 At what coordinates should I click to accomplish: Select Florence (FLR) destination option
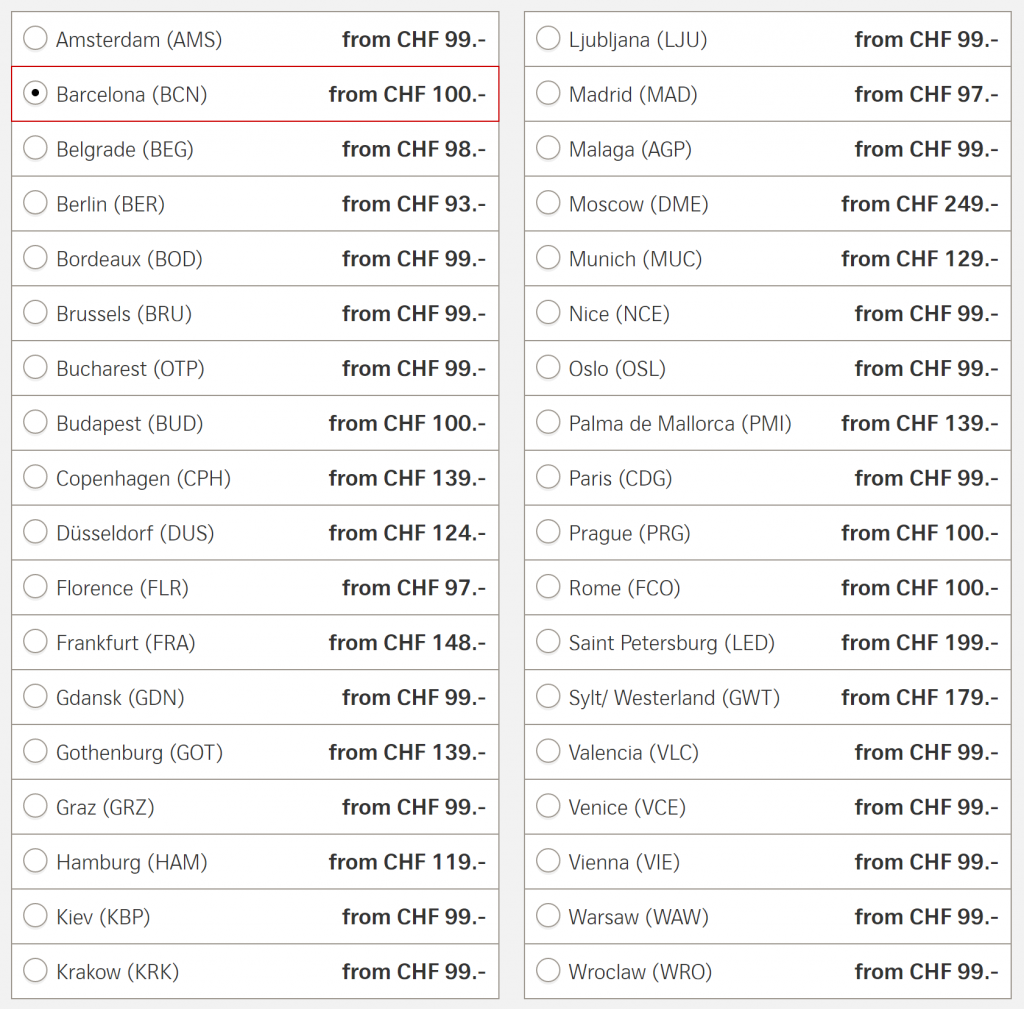pos(35,588)
